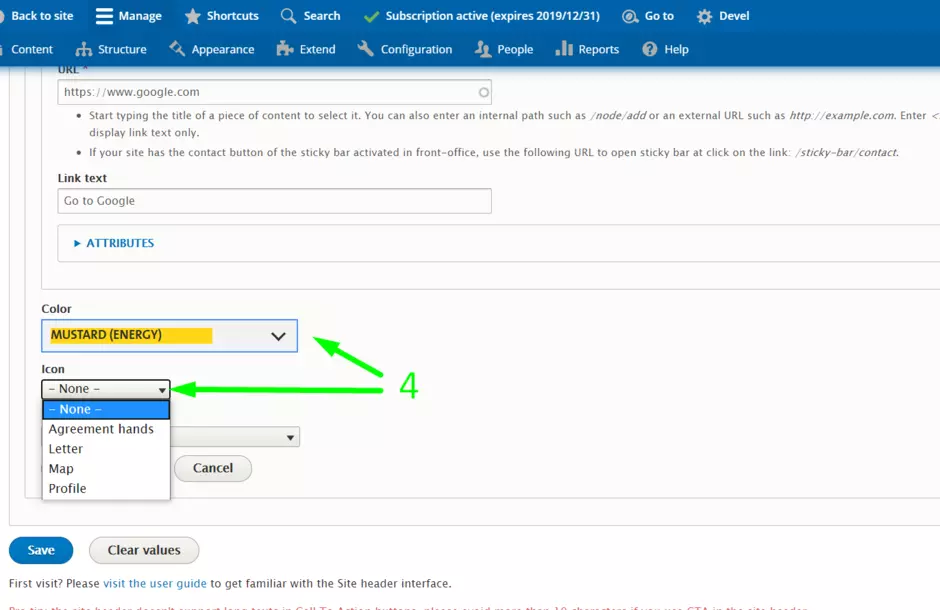Click the Search magnifier icon

(289, 16)
